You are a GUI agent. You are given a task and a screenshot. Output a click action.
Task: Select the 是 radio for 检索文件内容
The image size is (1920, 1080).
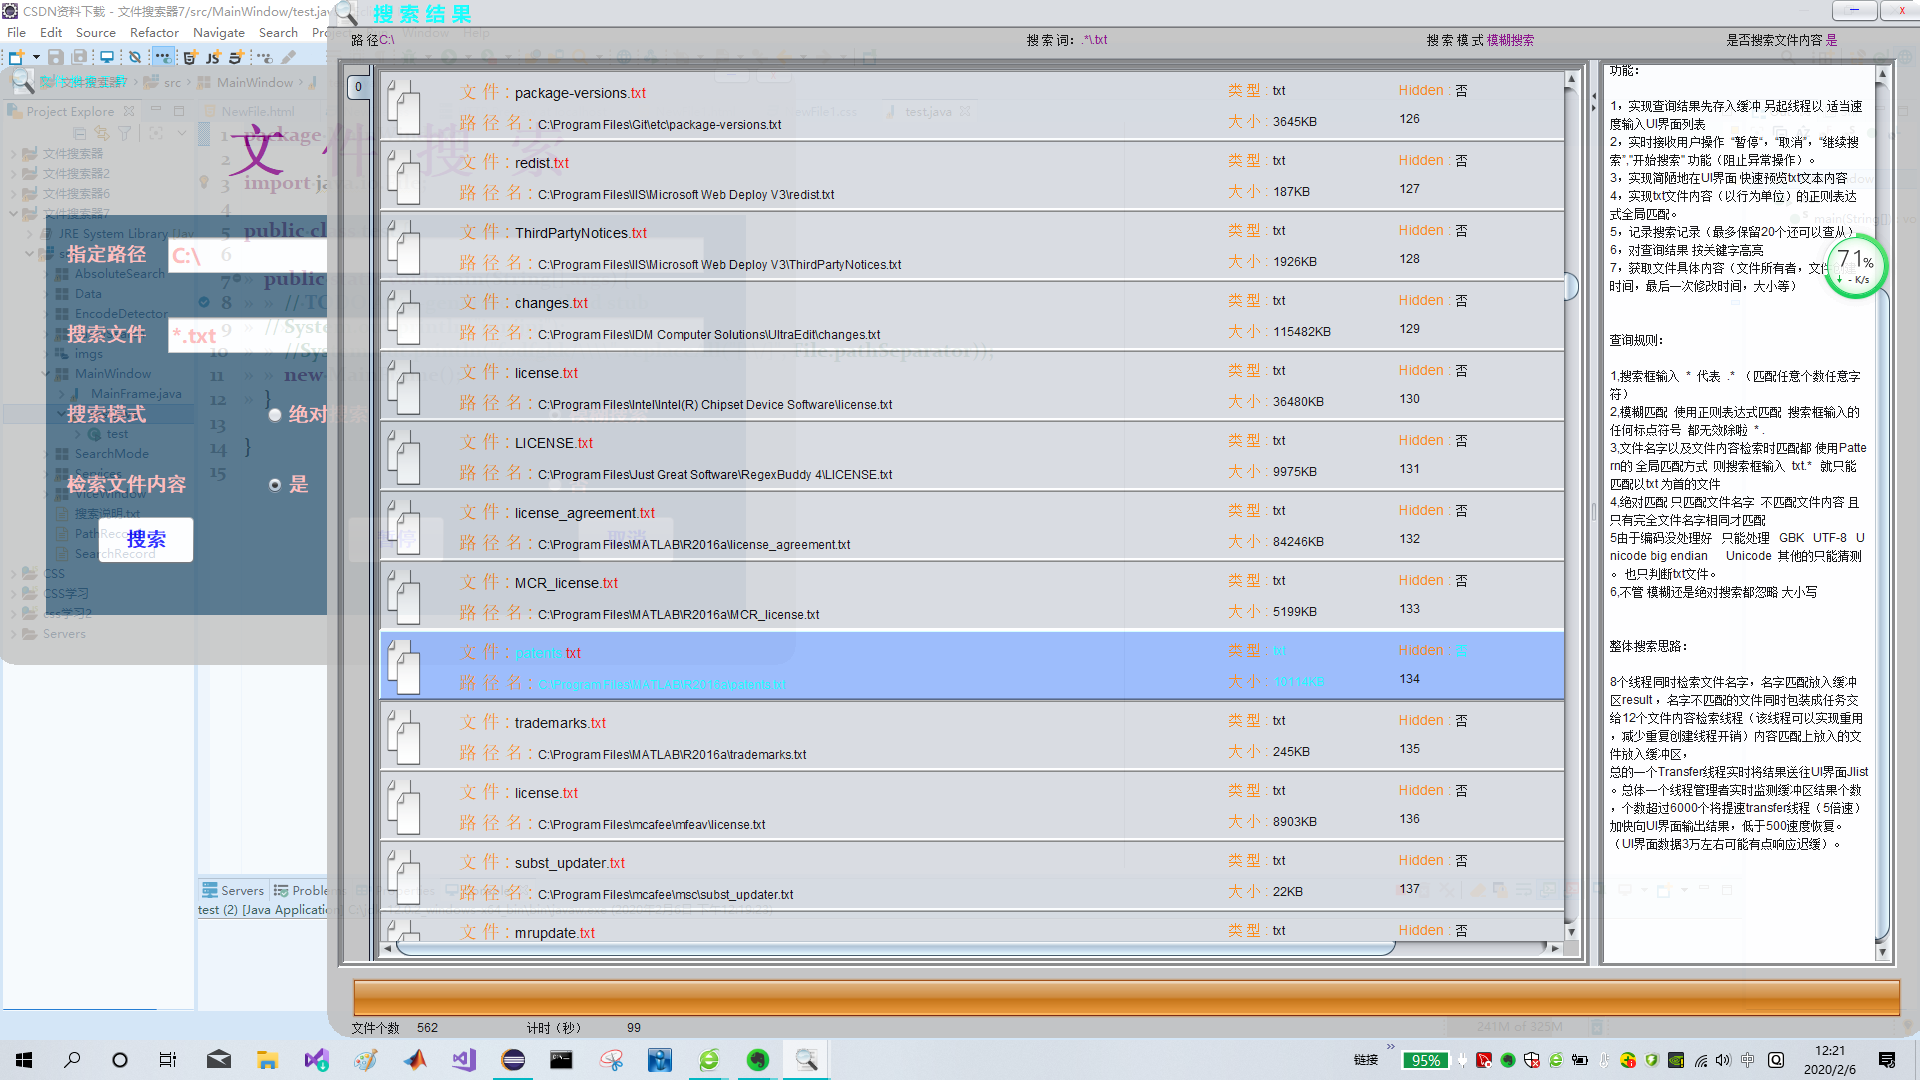(x=275, y=485)
